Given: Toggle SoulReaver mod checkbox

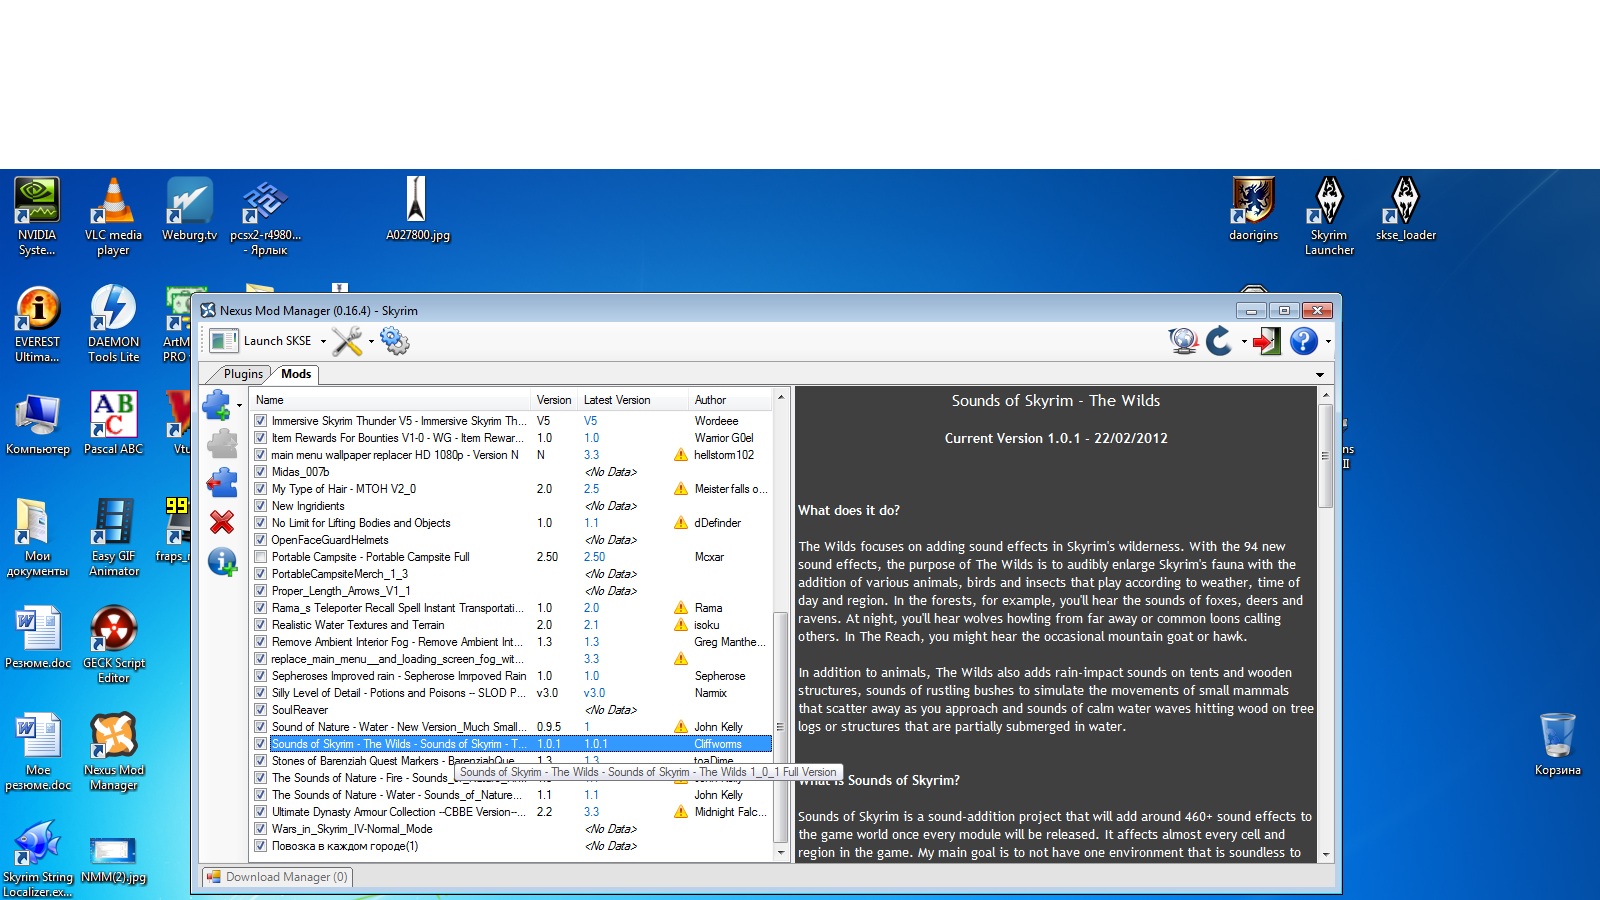Looking at the screenshot, I should click(x=261, y=710).
